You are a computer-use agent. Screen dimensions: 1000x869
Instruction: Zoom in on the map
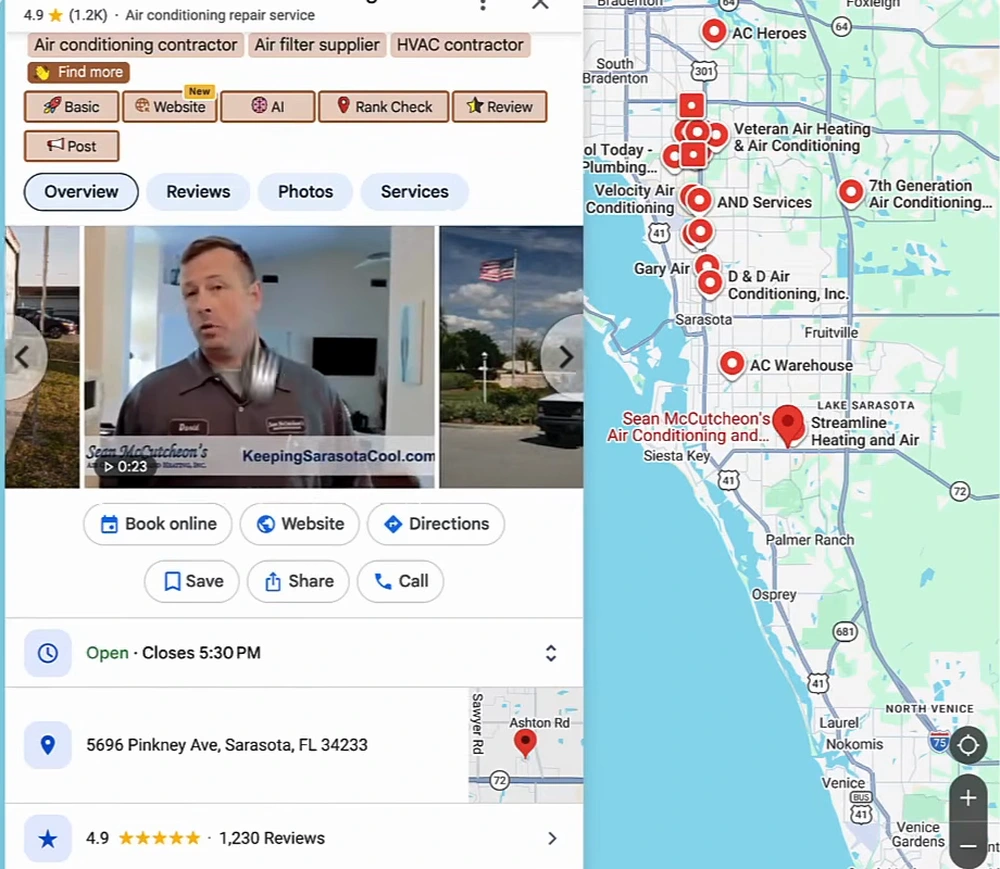coord(968,798)
